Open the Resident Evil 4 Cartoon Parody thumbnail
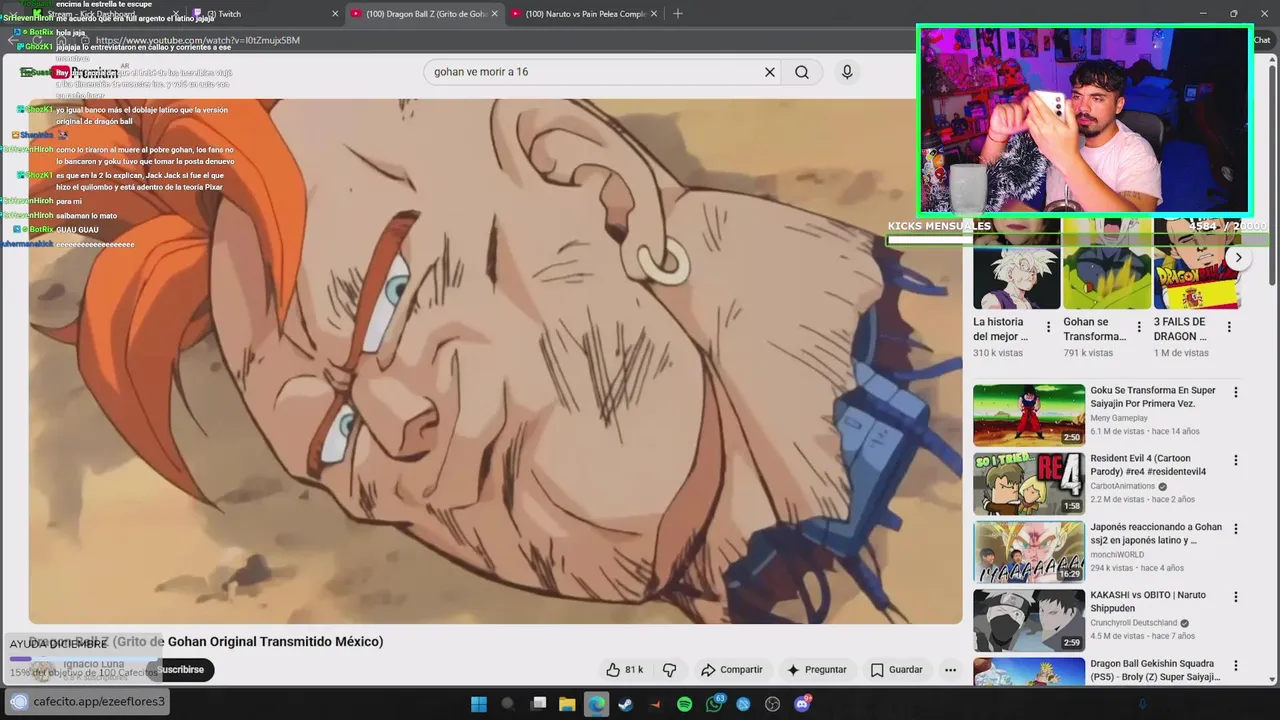 (x=1029, y=483)
